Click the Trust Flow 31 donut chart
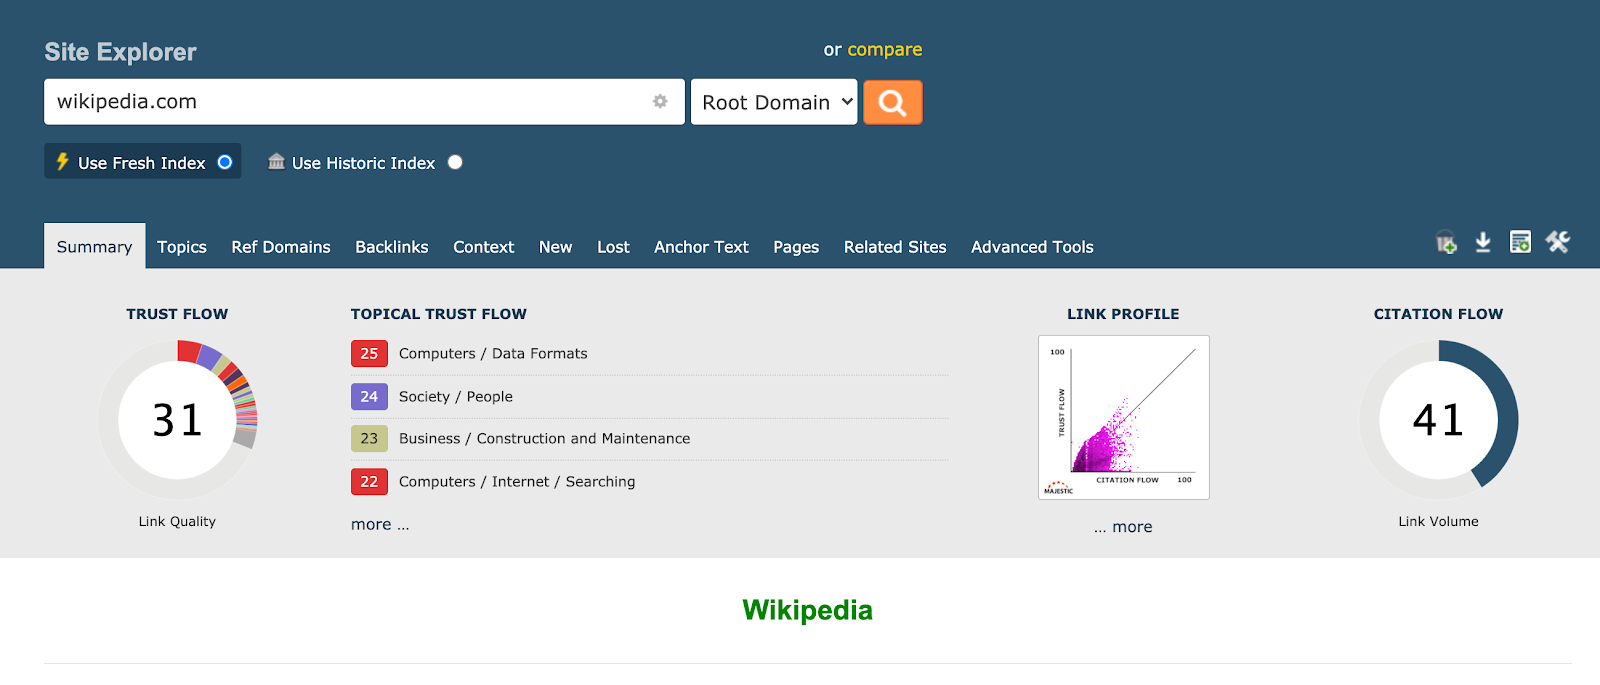 point(177,420)
